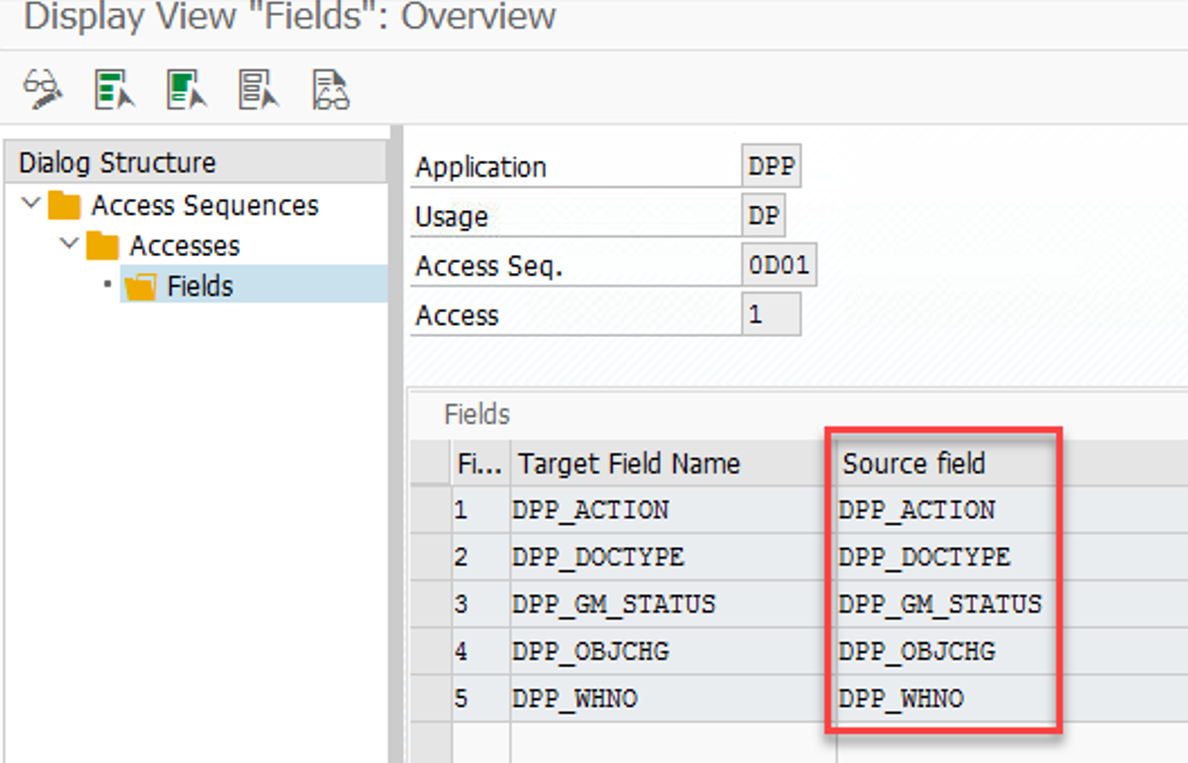This screenshot has height=763, width=1188.
Task: Open the Access Sequences folder
Action: (205, 205)
